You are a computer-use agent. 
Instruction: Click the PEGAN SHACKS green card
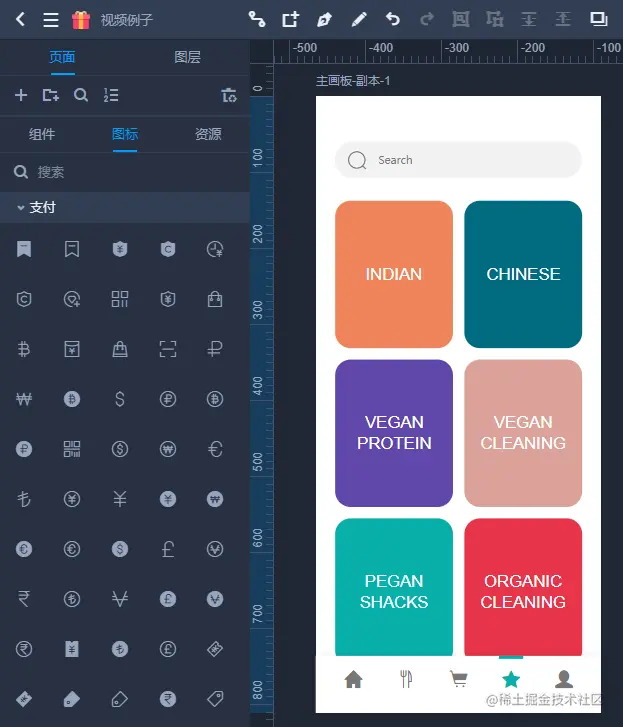394,587
